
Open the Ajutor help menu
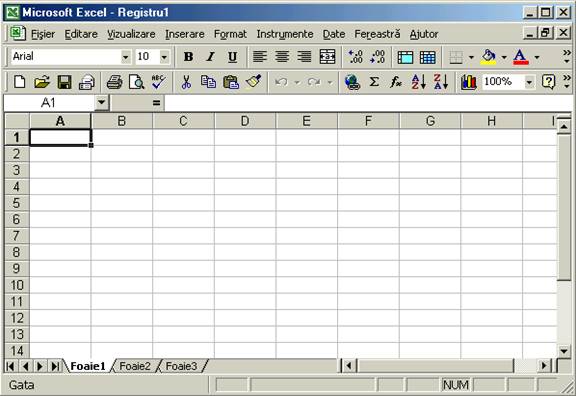click(424, 34)
